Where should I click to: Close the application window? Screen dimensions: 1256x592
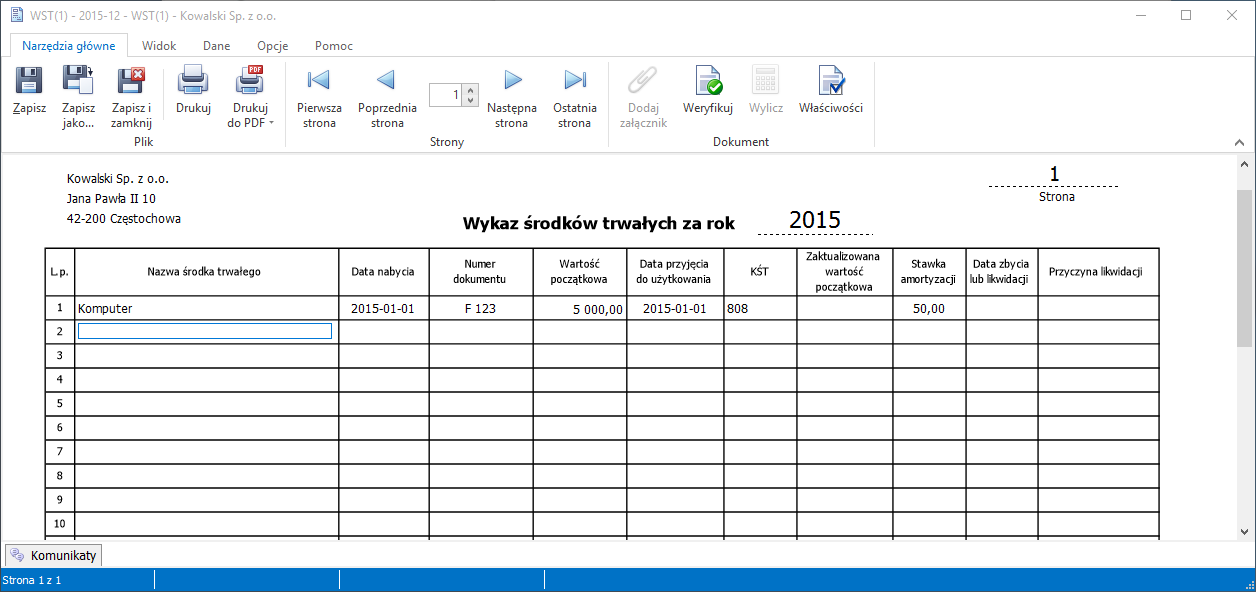point(1232,15)
